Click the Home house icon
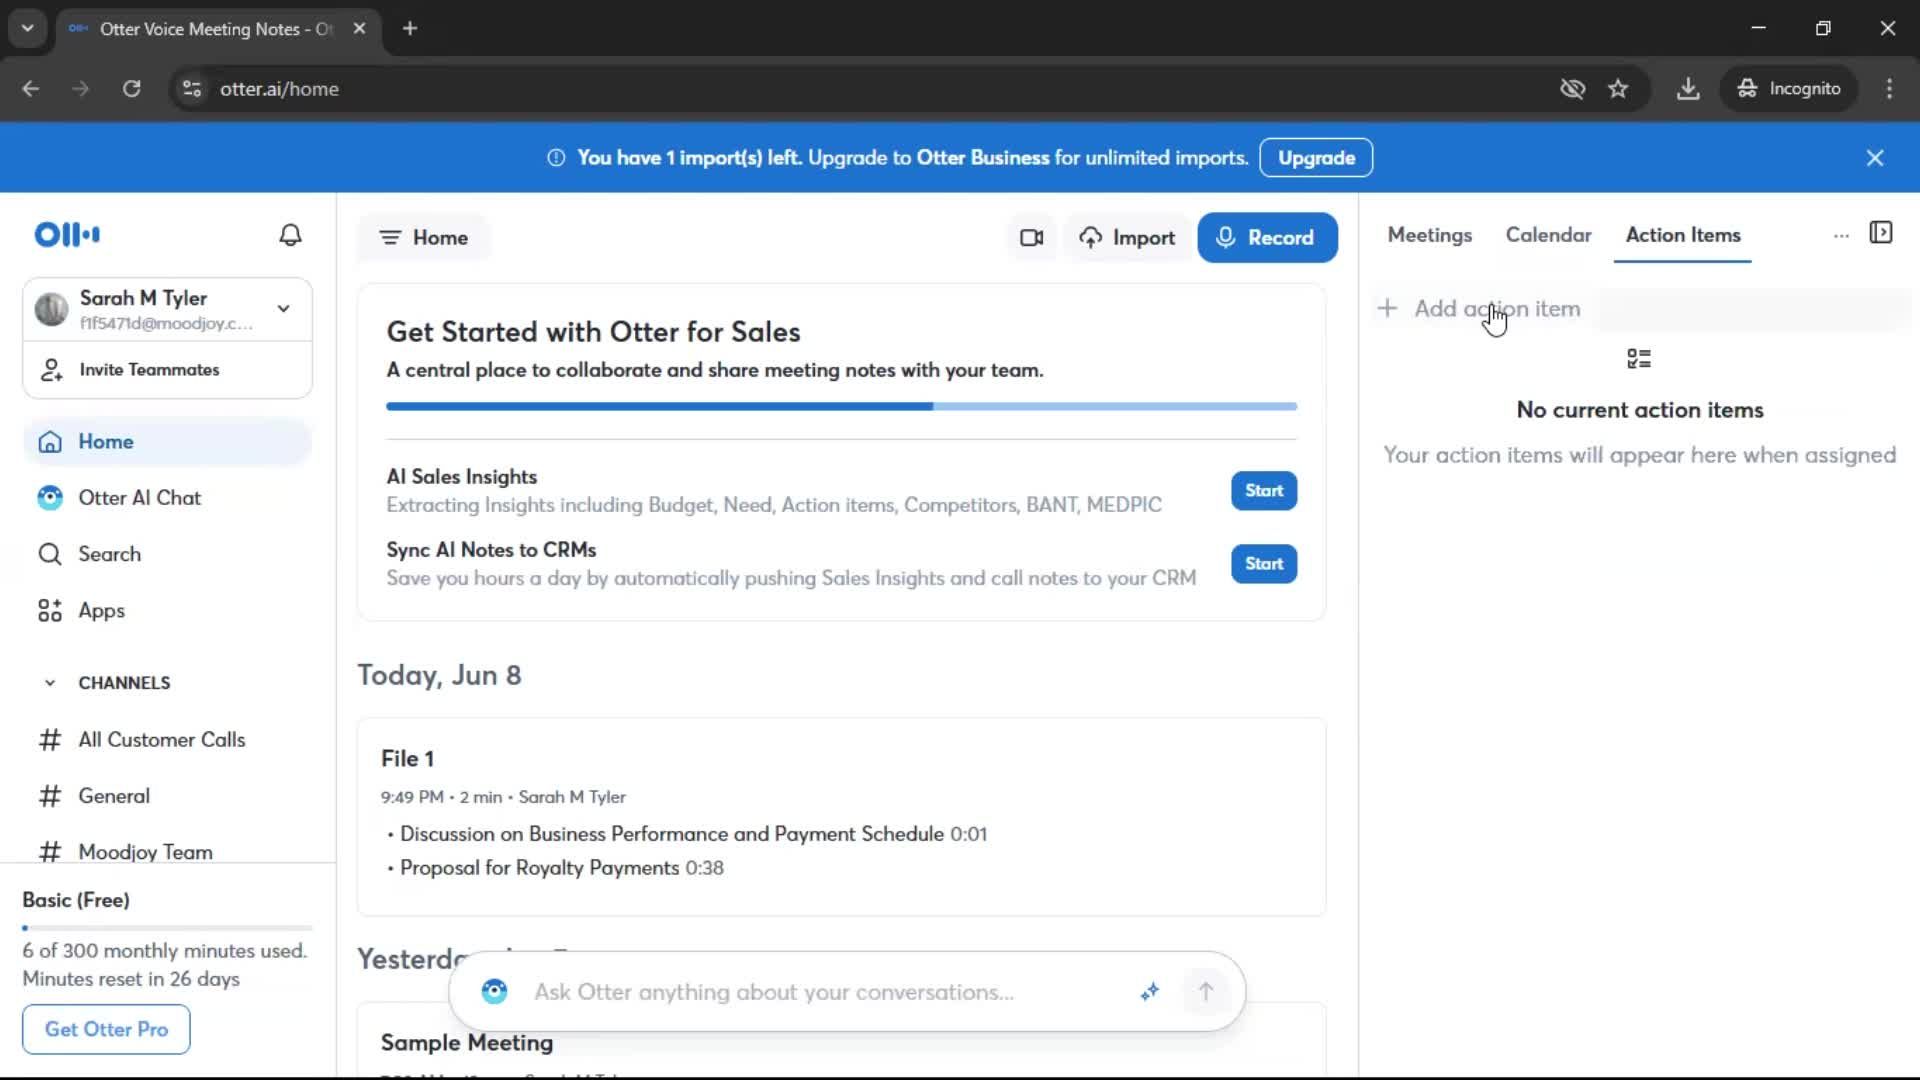The width and height of the screenshot is (1920, 1080). pos(50,442)
